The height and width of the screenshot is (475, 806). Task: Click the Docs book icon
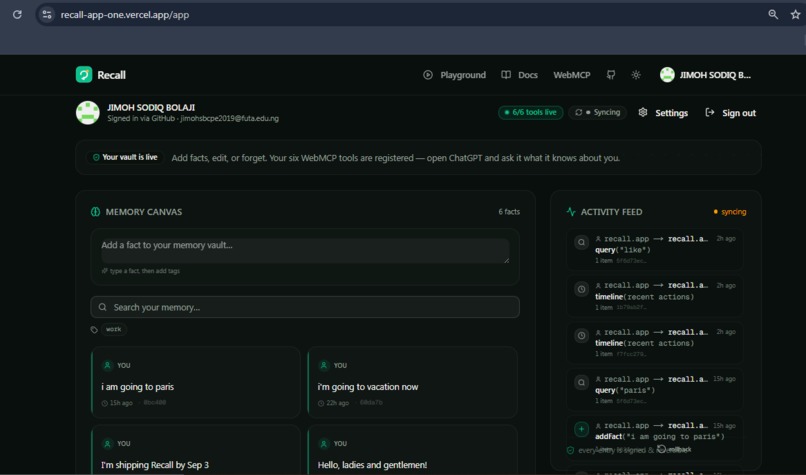click(x=506, y=75)
